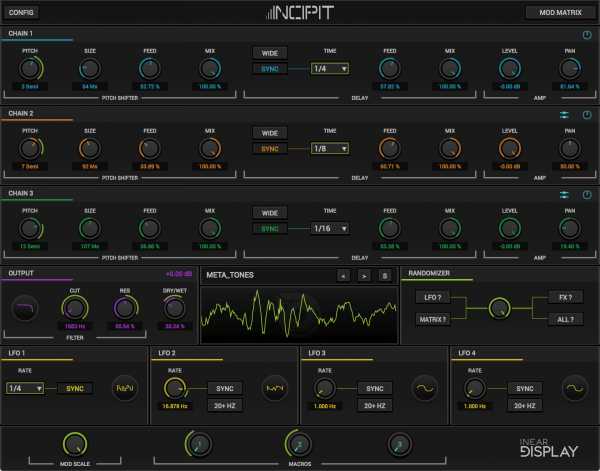
Task: Enable LFO 3 20+ HZ range
Action: [x=375, y=406]
